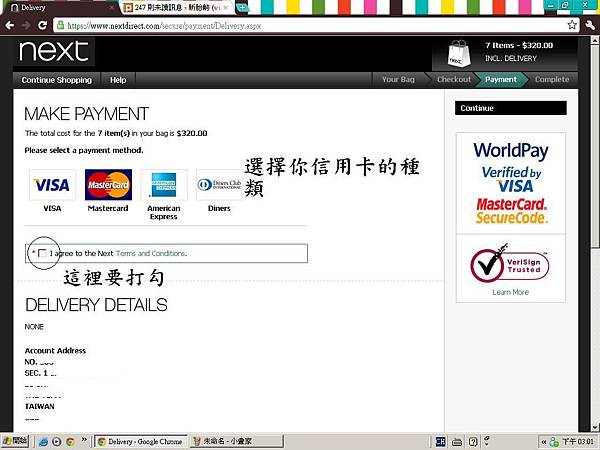Expand hidden system tray icons arrow
The height and width of the screenshot is (450, 600).
click(x=544, y=442)
